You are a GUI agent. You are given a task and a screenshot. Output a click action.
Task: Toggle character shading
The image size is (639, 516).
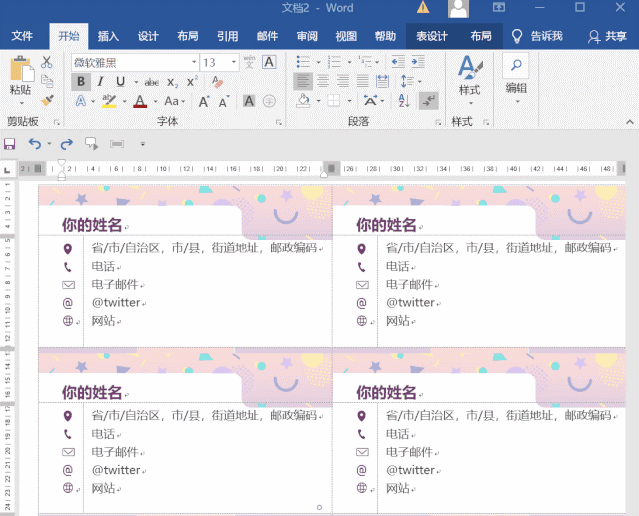[x=249, y=101]
